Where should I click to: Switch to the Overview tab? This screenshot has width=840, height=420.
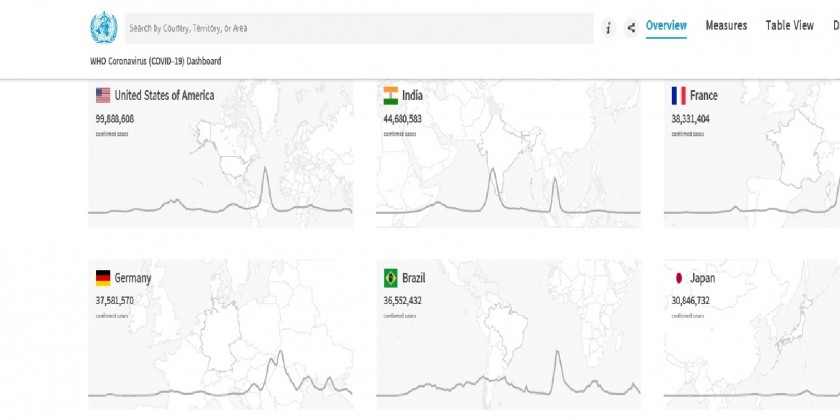pyautogui.click(x=666, y=26)
